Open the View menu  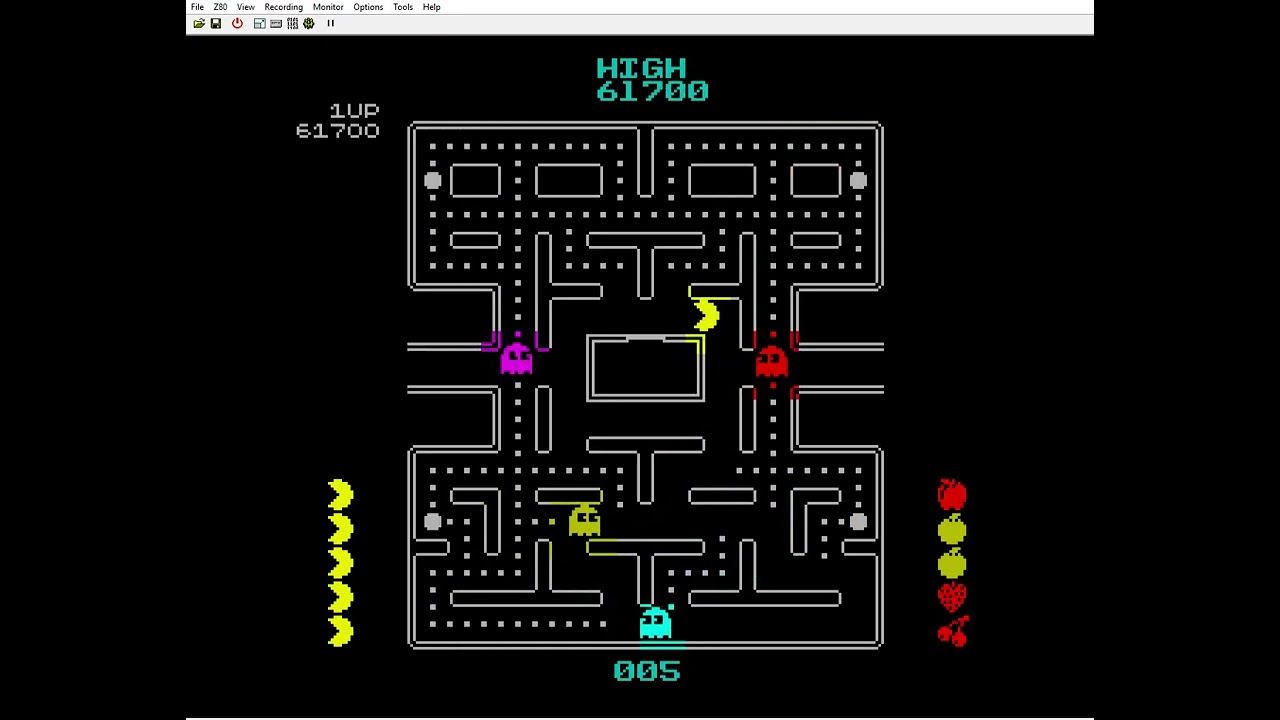pos(245,7)
